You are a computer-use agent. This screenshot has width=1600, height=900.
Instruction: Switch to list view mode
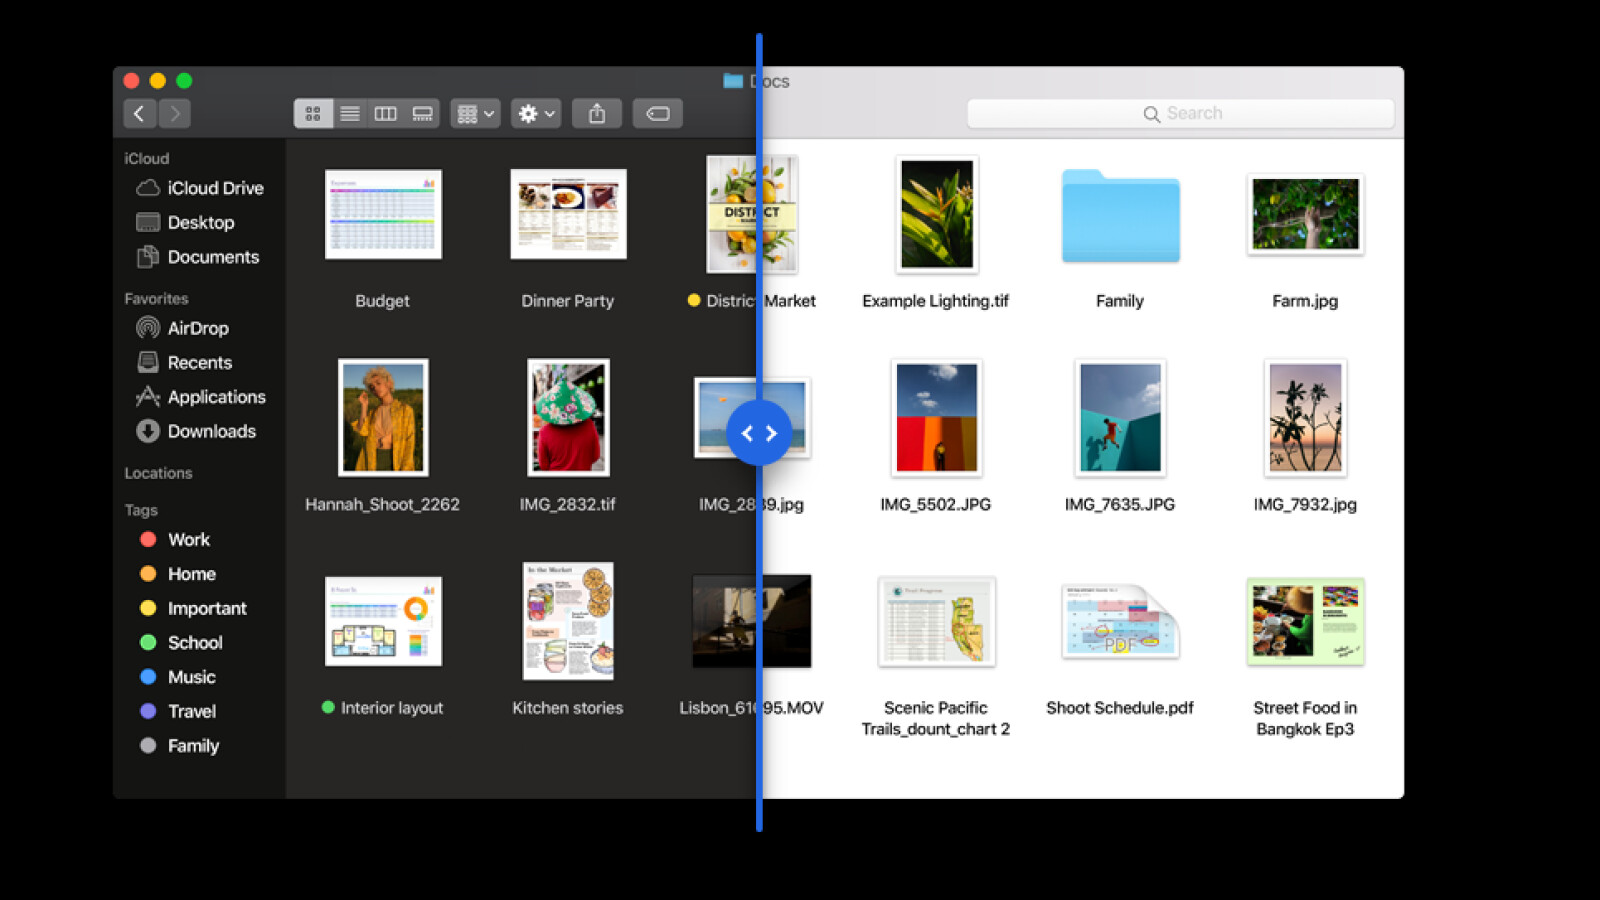(350, 114)
